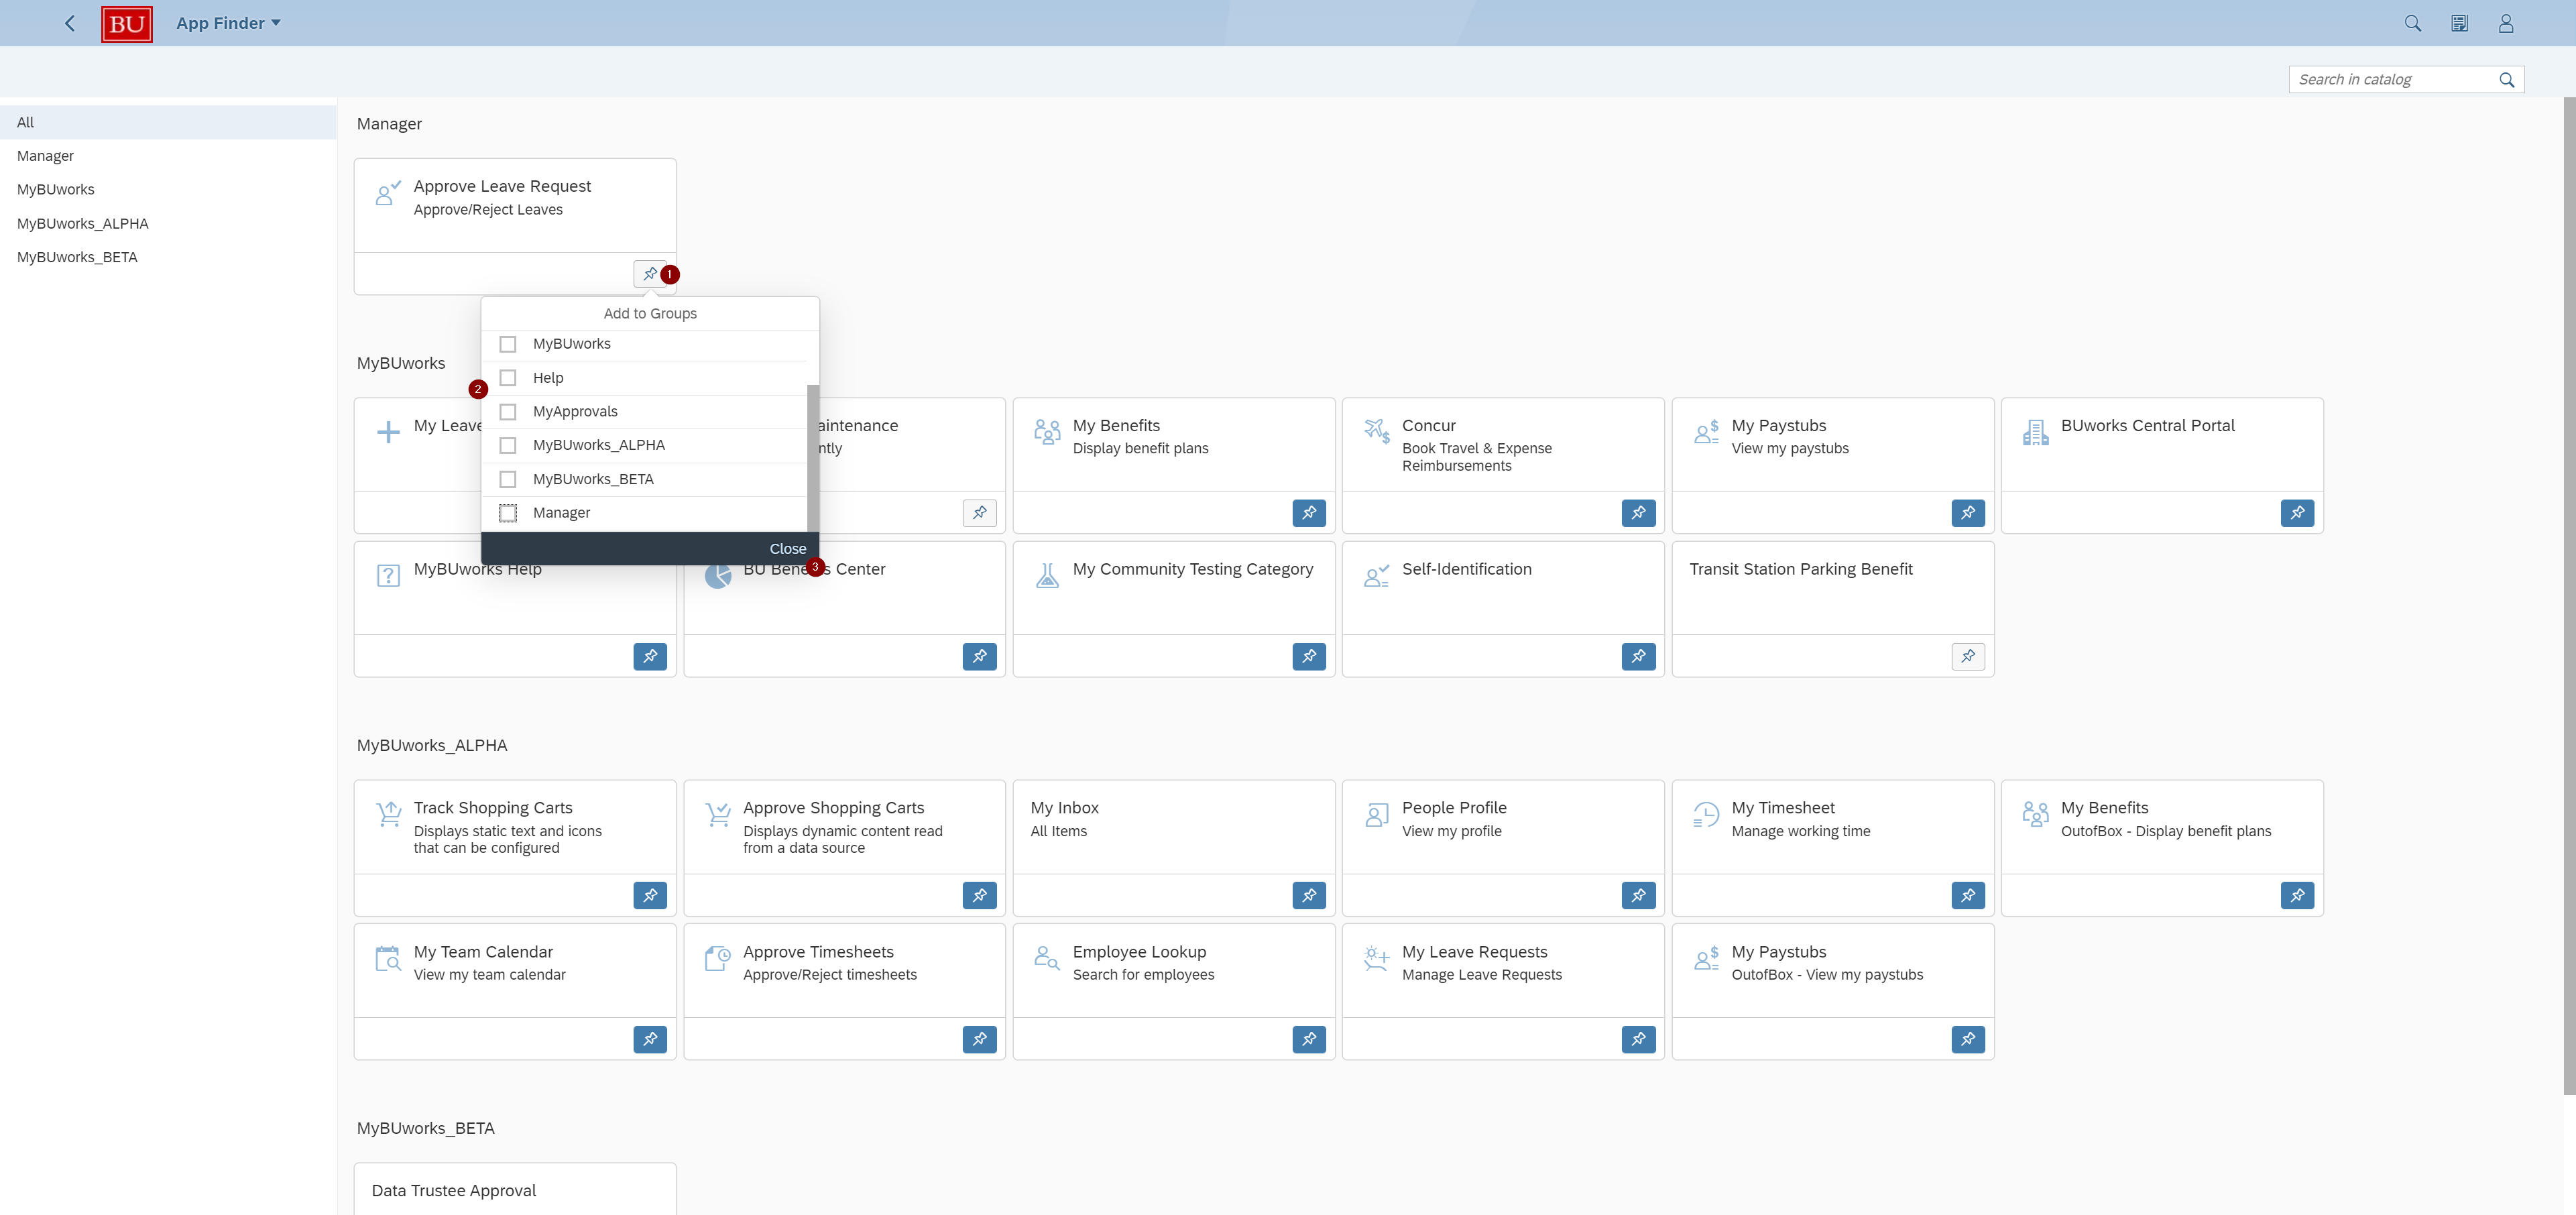Screen dimensions: 2576x1215
Task: Select MyBUworks_ALPHA in the catalog sidebar
Action: [168, 224]
